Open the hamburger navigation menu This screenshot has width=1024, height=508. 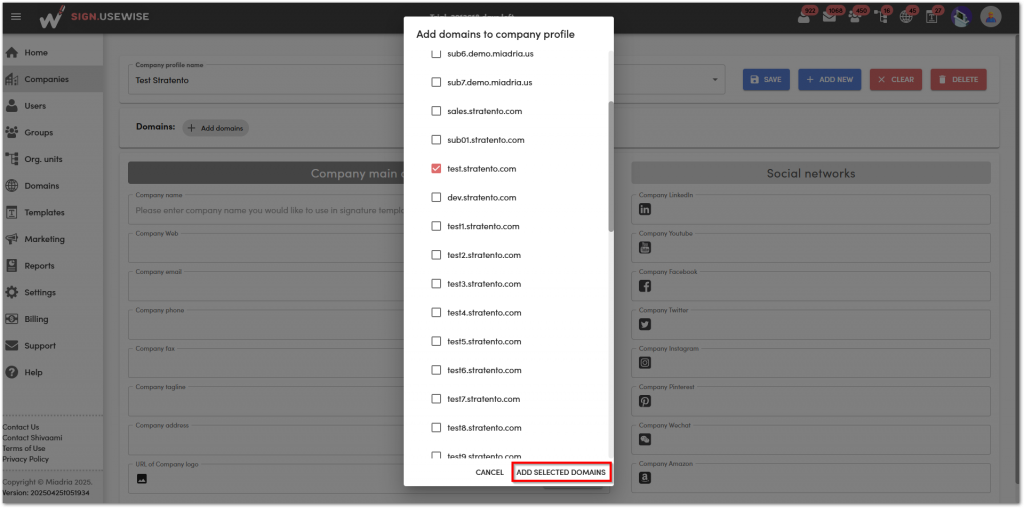pos(16,16)
